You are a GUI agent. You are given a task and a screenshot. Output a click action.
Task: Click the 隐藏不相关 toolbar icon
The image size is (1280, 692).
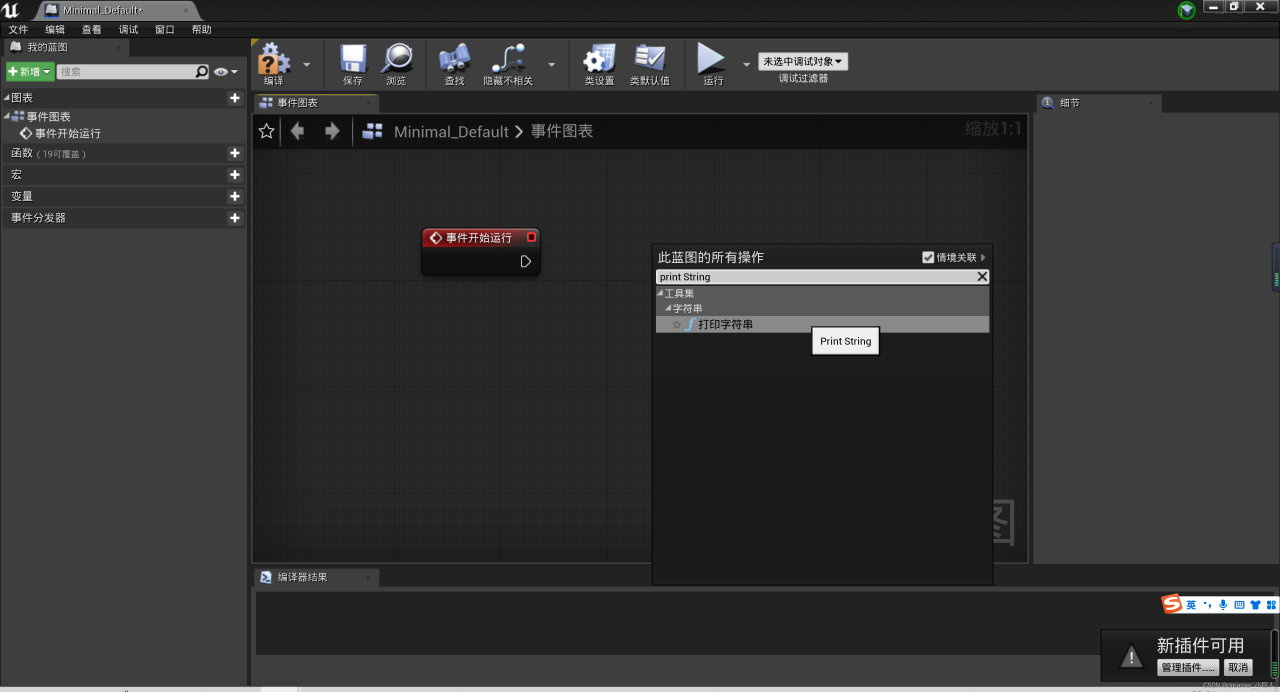pyautogui.click(x=508, y=58)
